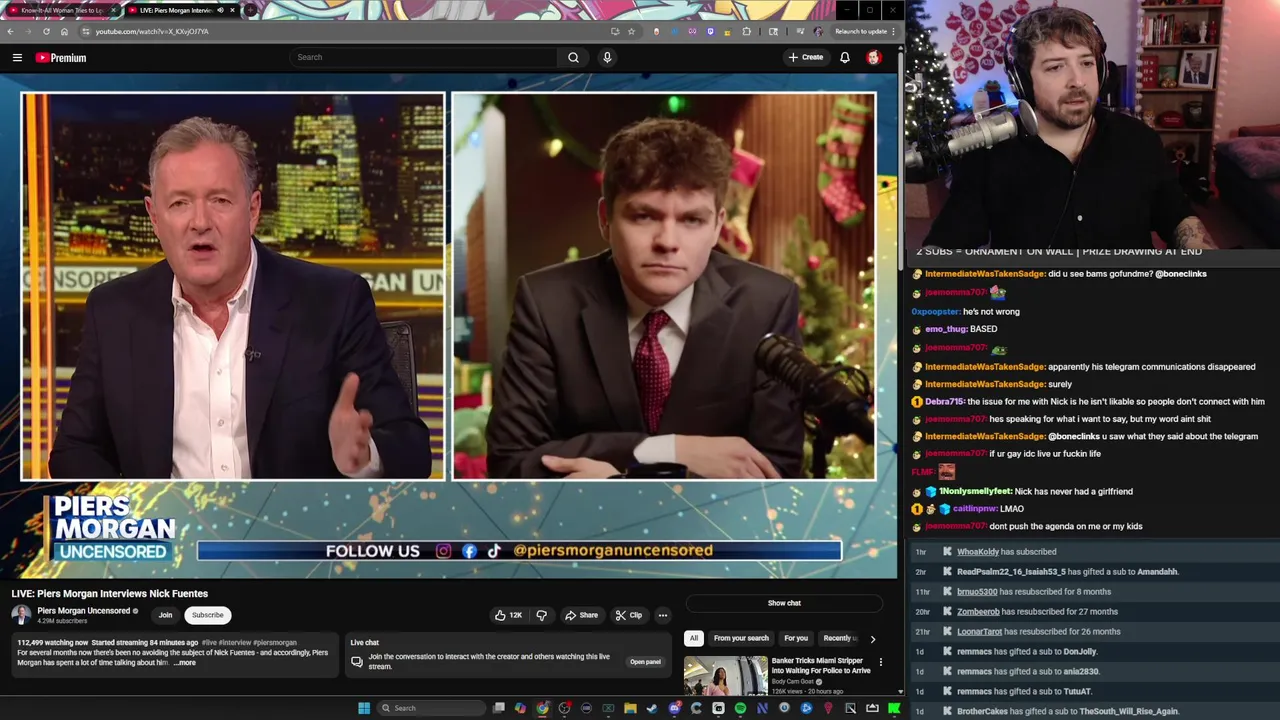This screenshot has height=720, width=1280.
Task: Select the From your search chip
Action: tap(741, 638)
